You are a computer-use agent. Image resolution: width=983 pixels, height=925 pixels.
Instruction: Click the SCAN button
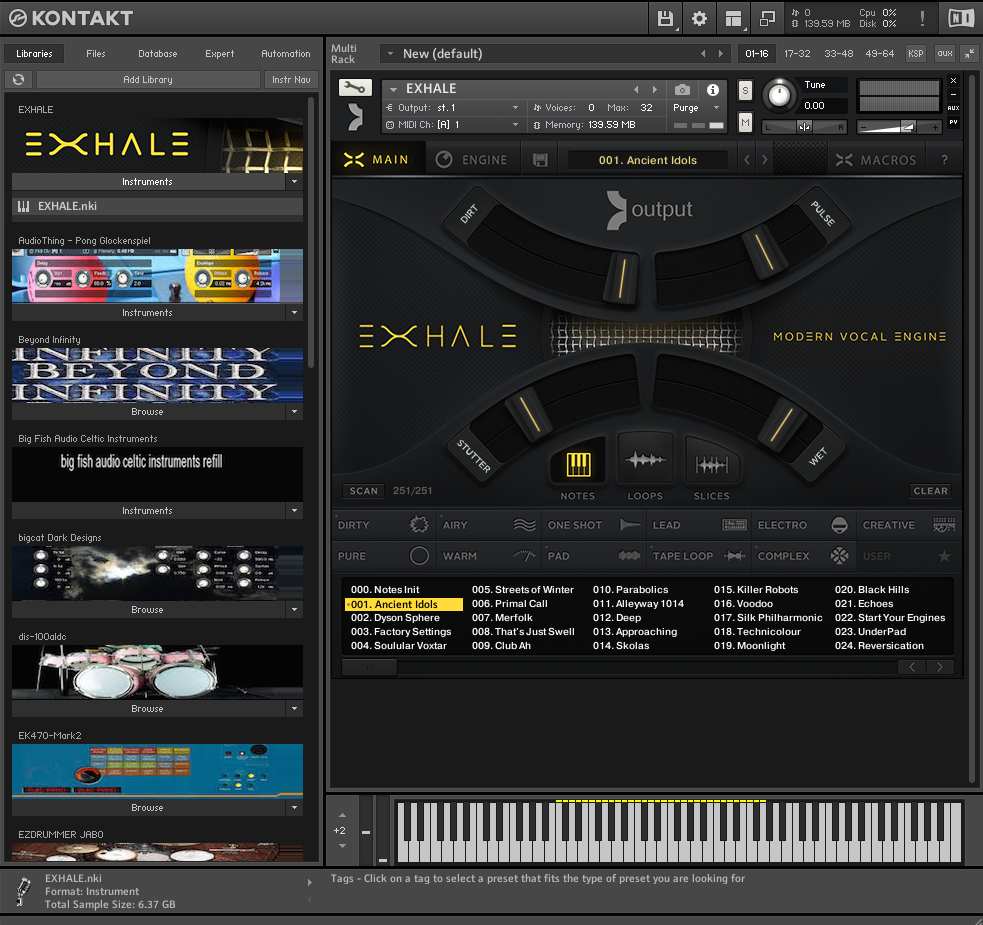(364, 490)
